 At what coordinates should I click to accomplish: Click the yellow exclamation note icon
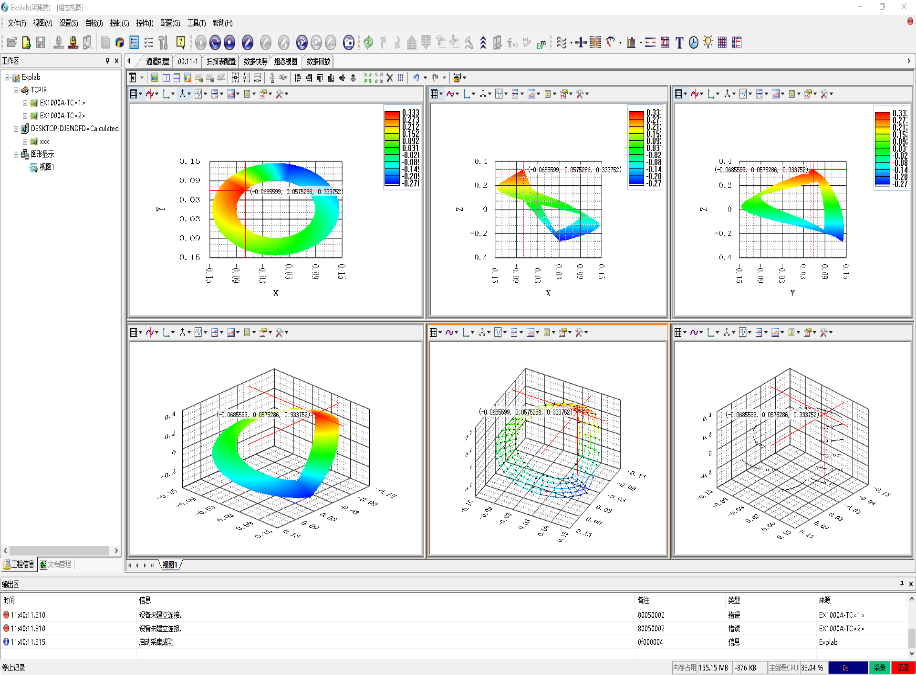click(180, 42)
